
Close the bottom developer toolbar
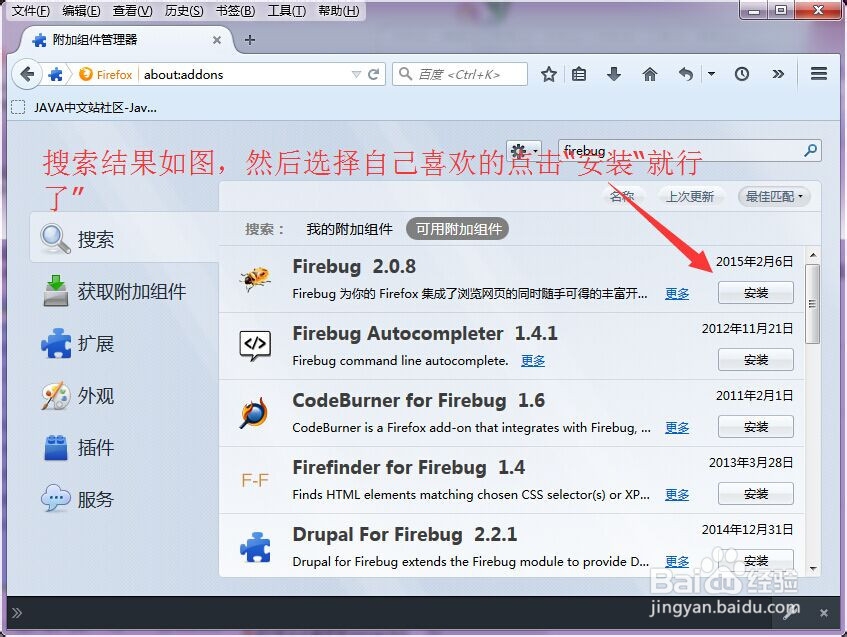pyautogui.click(x=824, y=613)
